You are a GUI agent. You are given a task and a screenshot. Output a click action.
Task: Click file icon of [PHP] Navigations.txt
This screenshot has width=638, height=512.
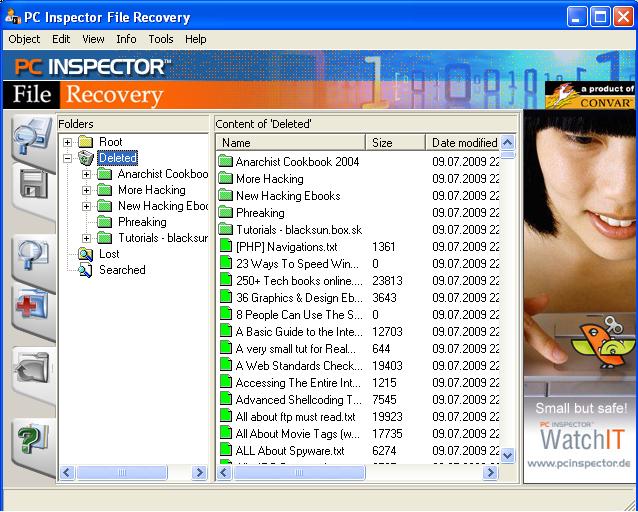tap(225, 246)
